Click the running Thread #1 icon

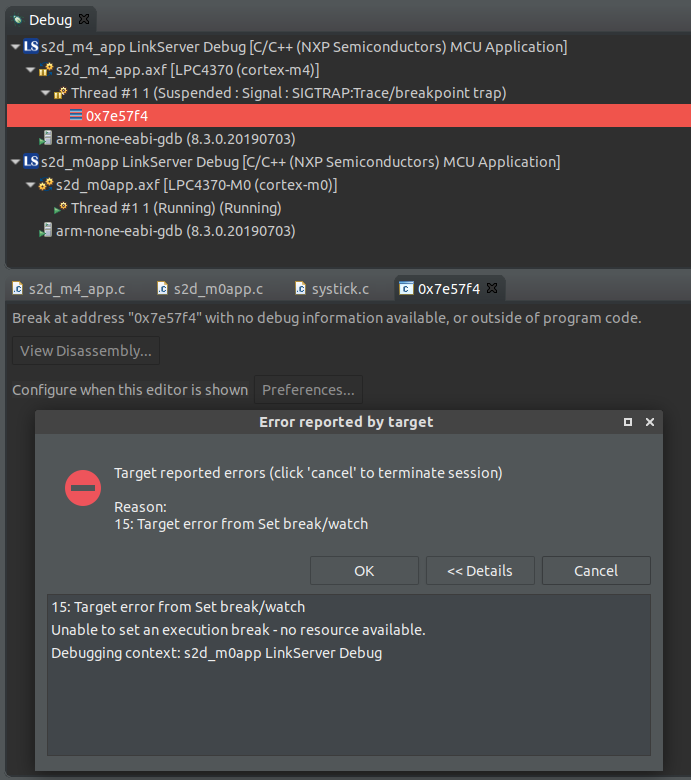tap(61, 208)
